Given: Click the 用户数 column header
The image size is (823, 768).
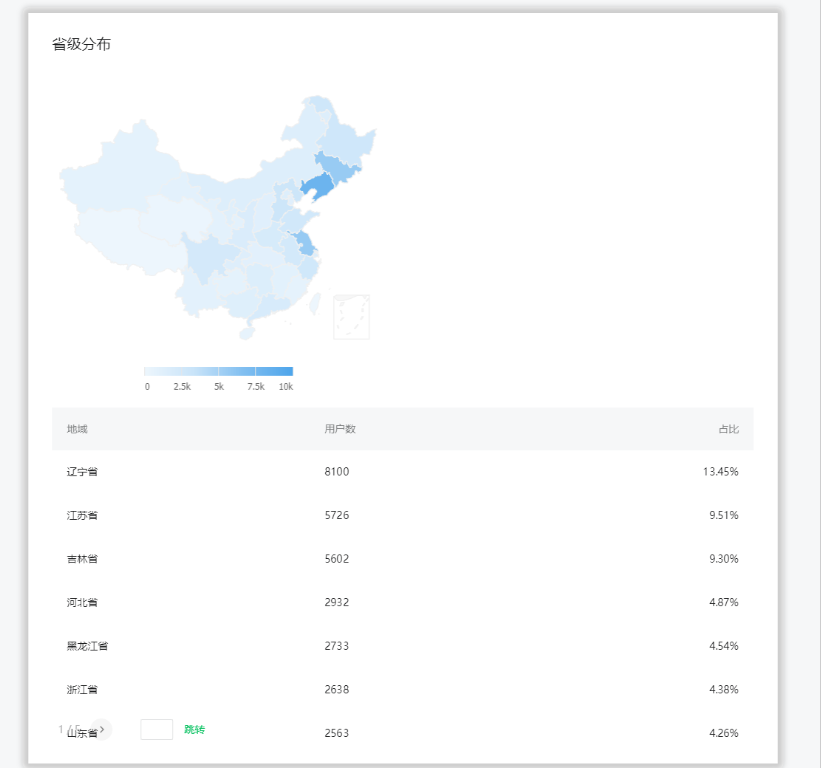Looking at the screenshot, I should (340, 429).
